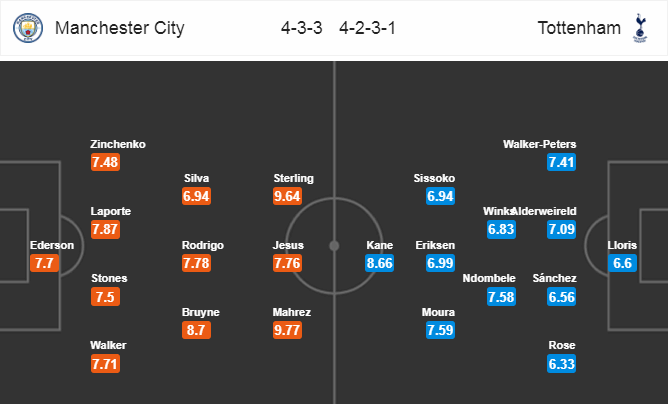Viewport: 668px width, 404px height.
Task: Click Rodrigo's 7.78 rating badge
Action: click(196, 263)
